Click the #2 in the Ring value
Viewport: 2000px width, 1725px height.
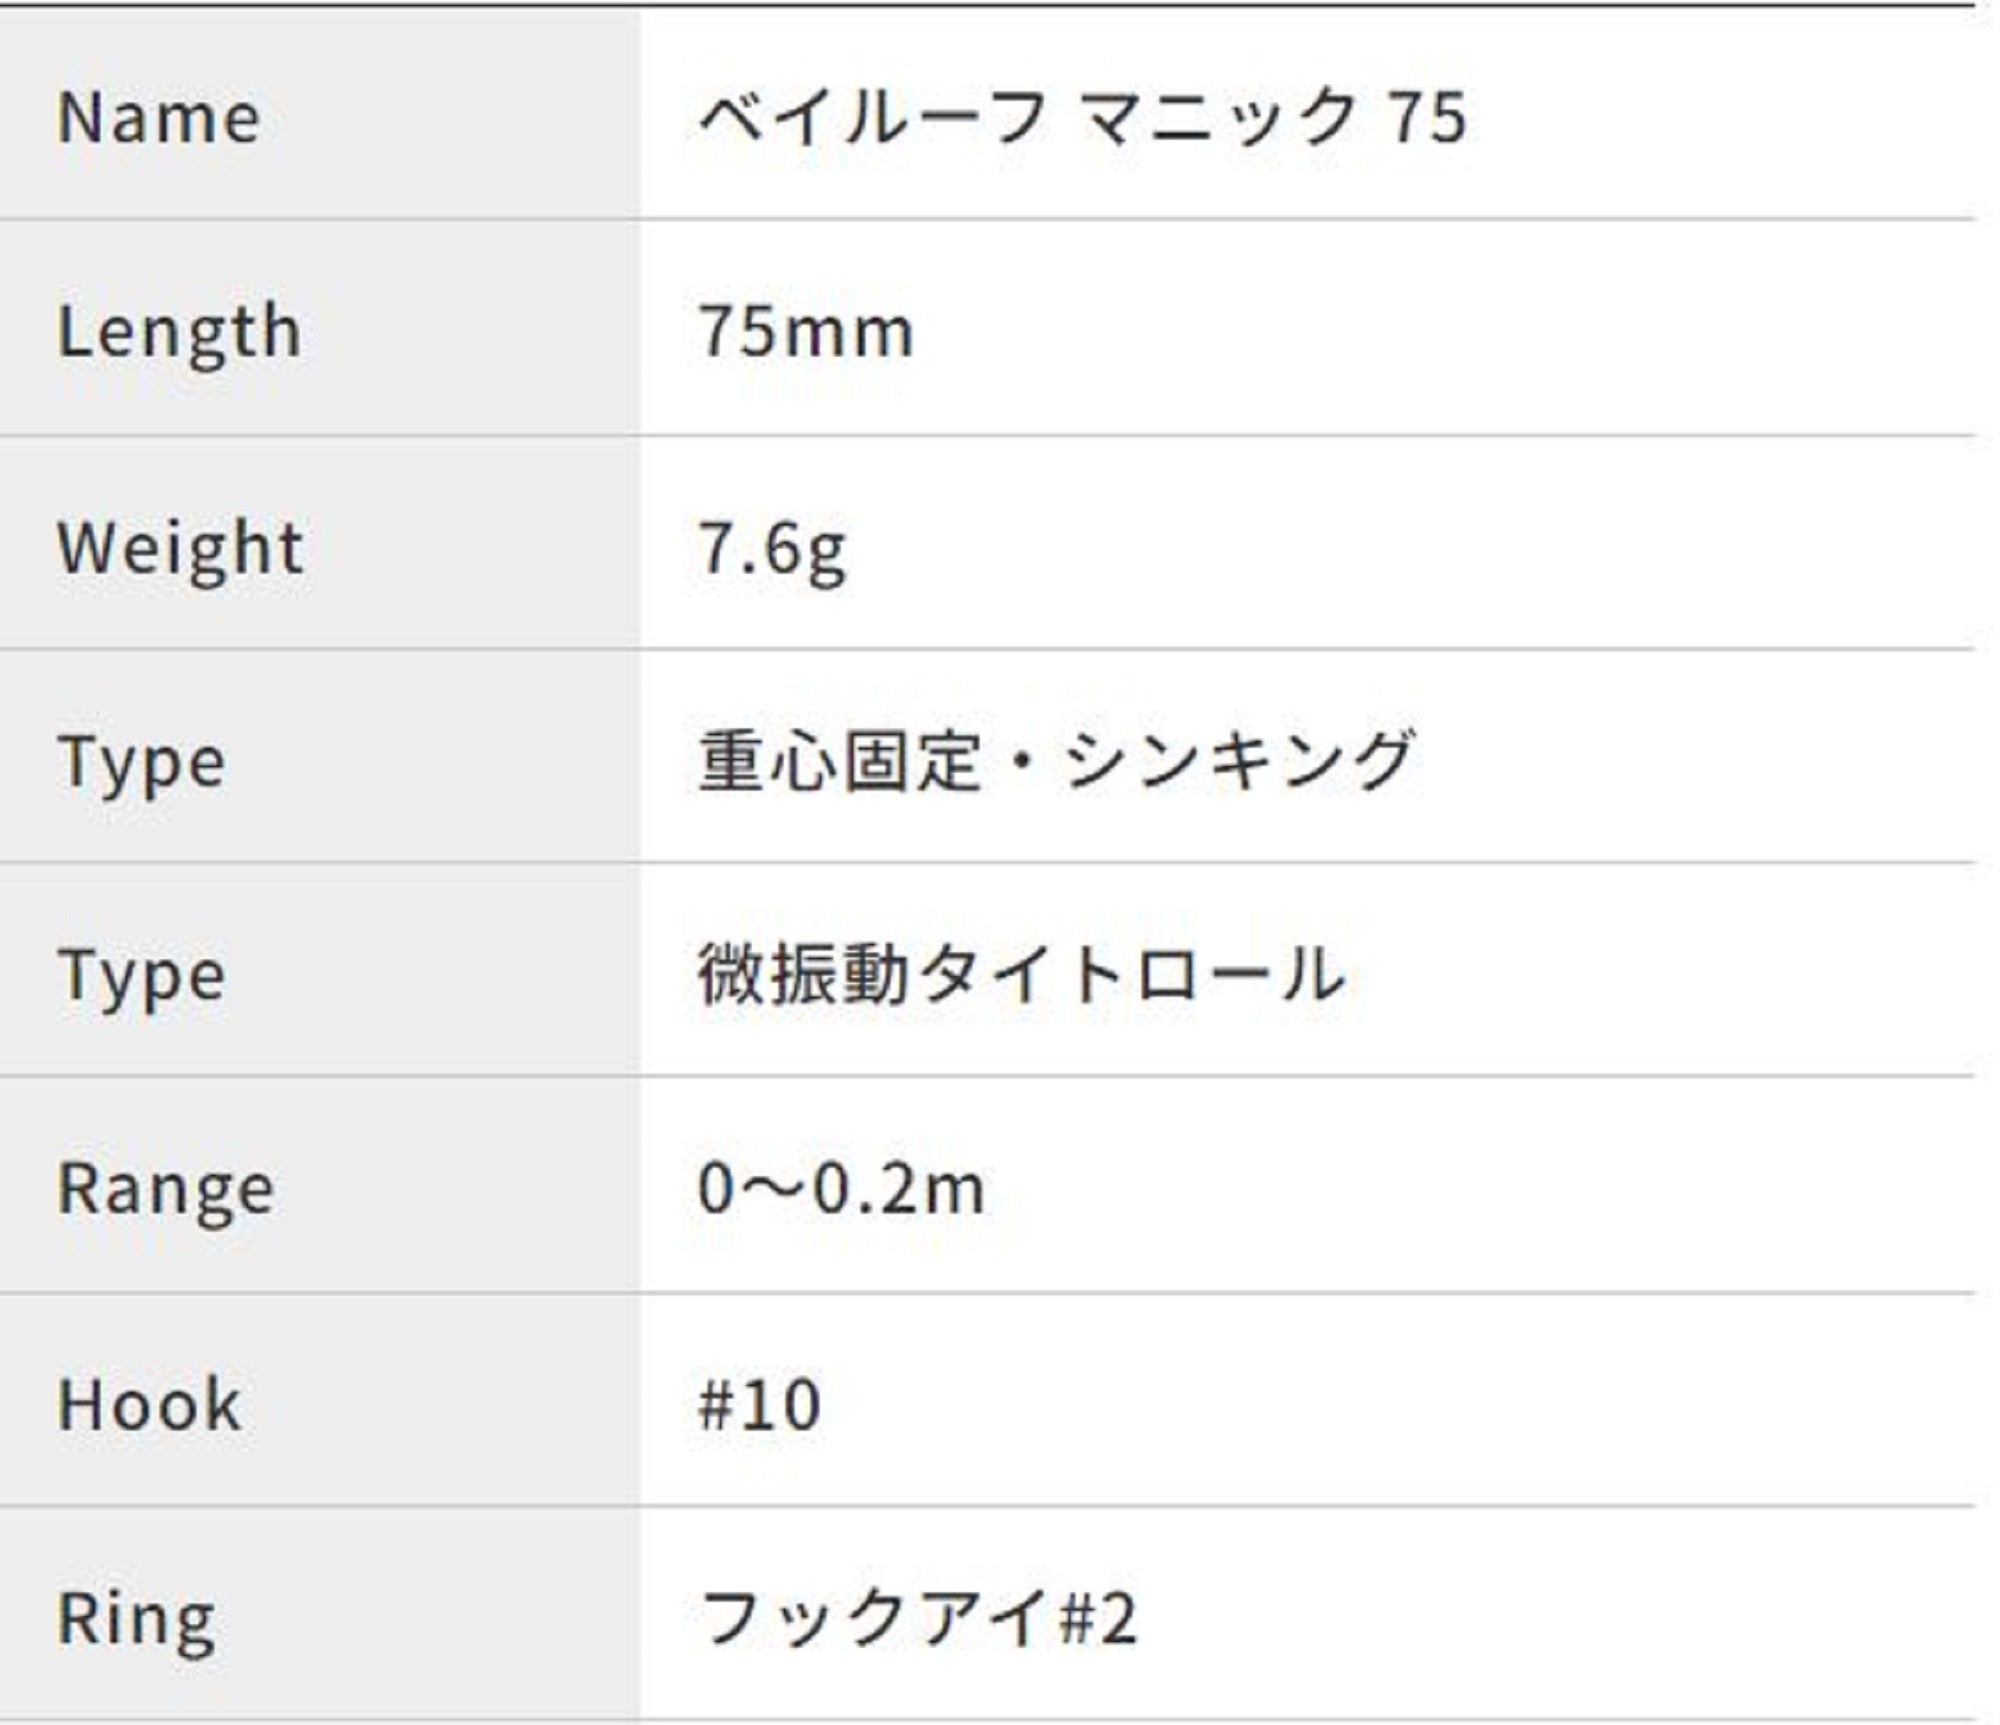coord(1098,1619)
